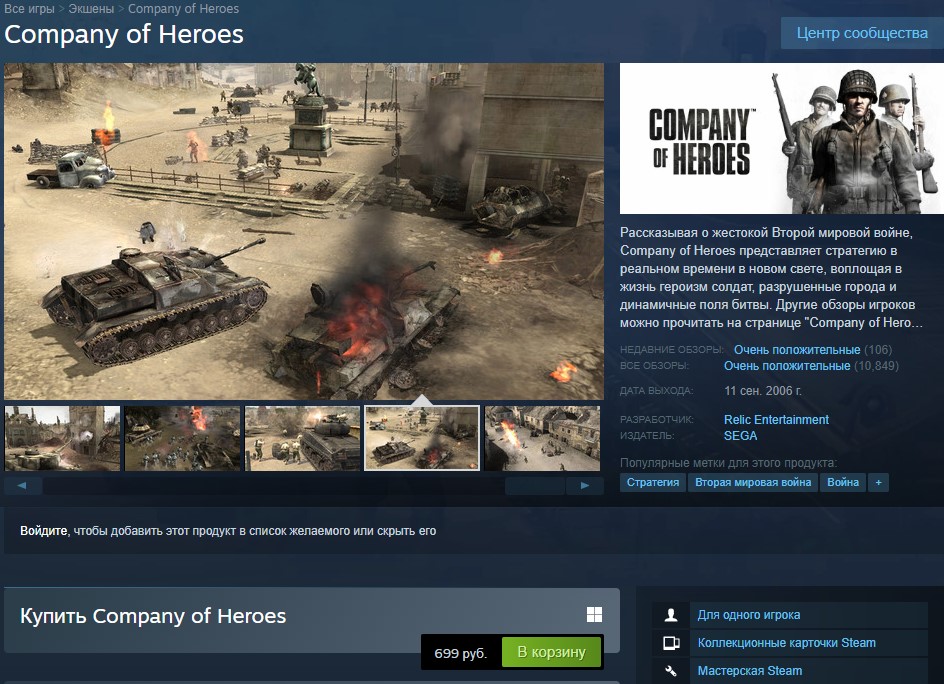Image resolution: width=944 pixels, height=684 pixels.
Task: Open the Центр сообщества community hub
Action: [862, 33]
